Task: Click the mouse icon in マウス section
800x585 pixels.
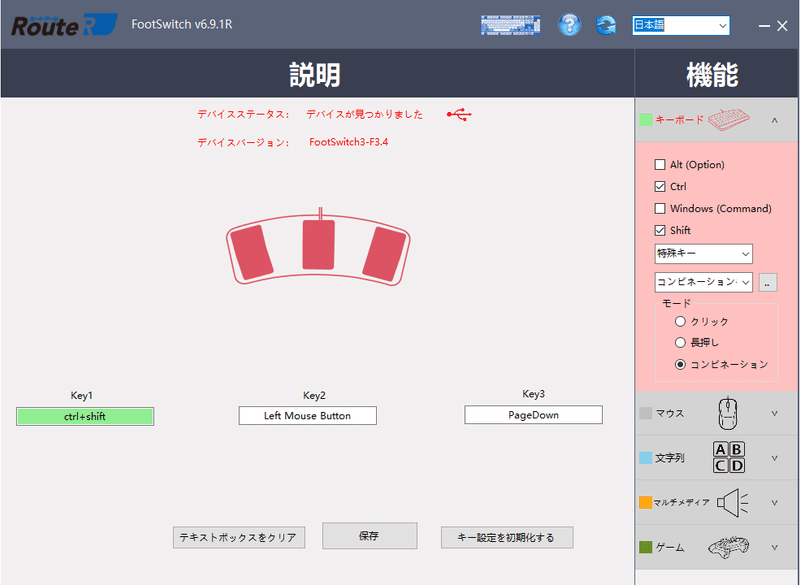Action: [x=728, y=413]
